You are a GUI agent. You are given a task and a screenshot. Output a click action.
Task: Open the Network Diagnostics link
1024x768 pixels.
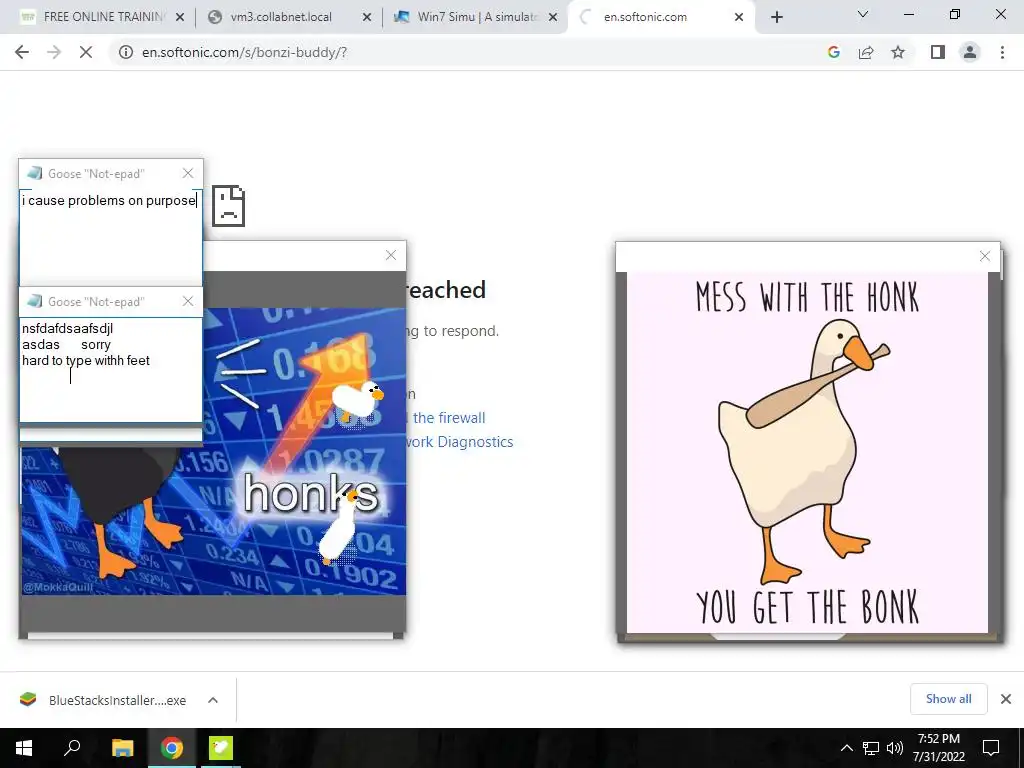coord(459,441)
